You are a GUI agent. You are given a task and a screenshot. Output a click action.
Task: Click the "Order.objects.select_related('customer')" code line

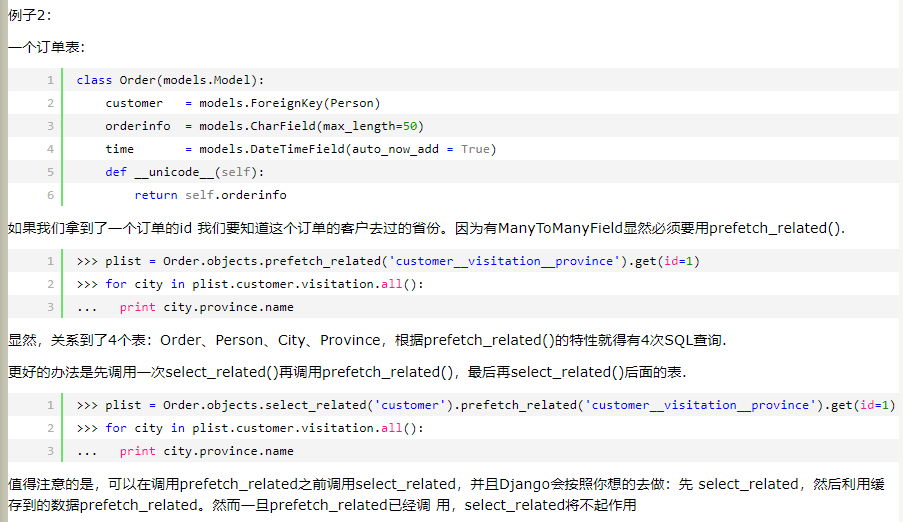(486, 405)
